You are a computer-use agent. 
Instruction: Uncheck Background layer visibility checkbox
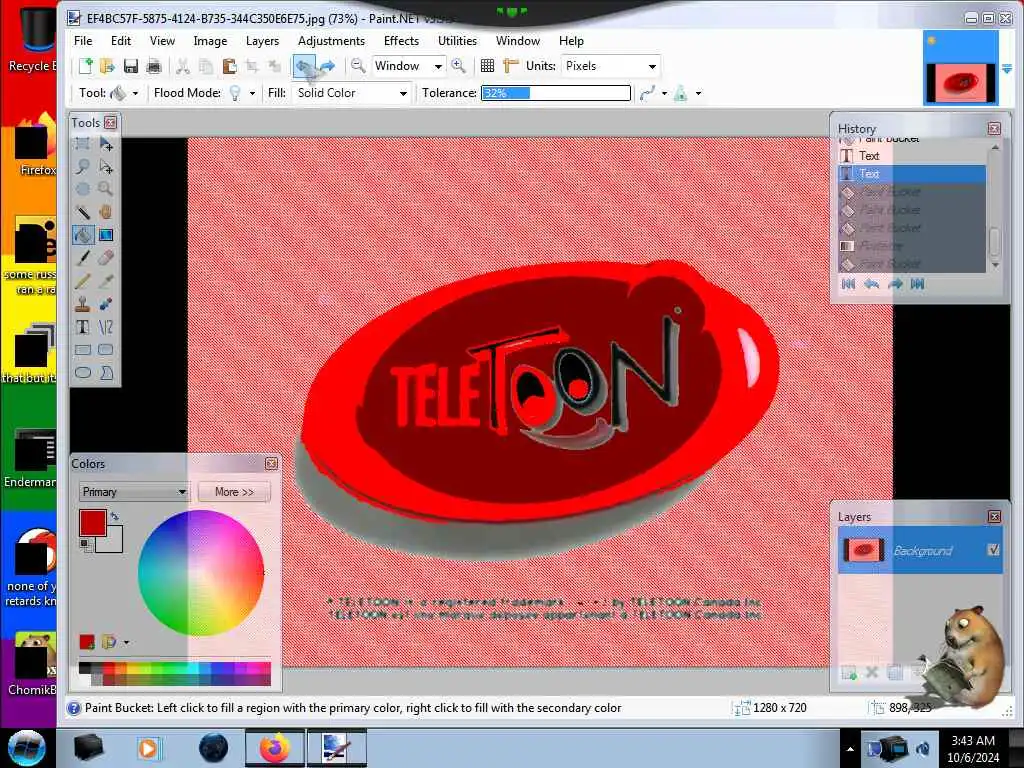point(993,550)
